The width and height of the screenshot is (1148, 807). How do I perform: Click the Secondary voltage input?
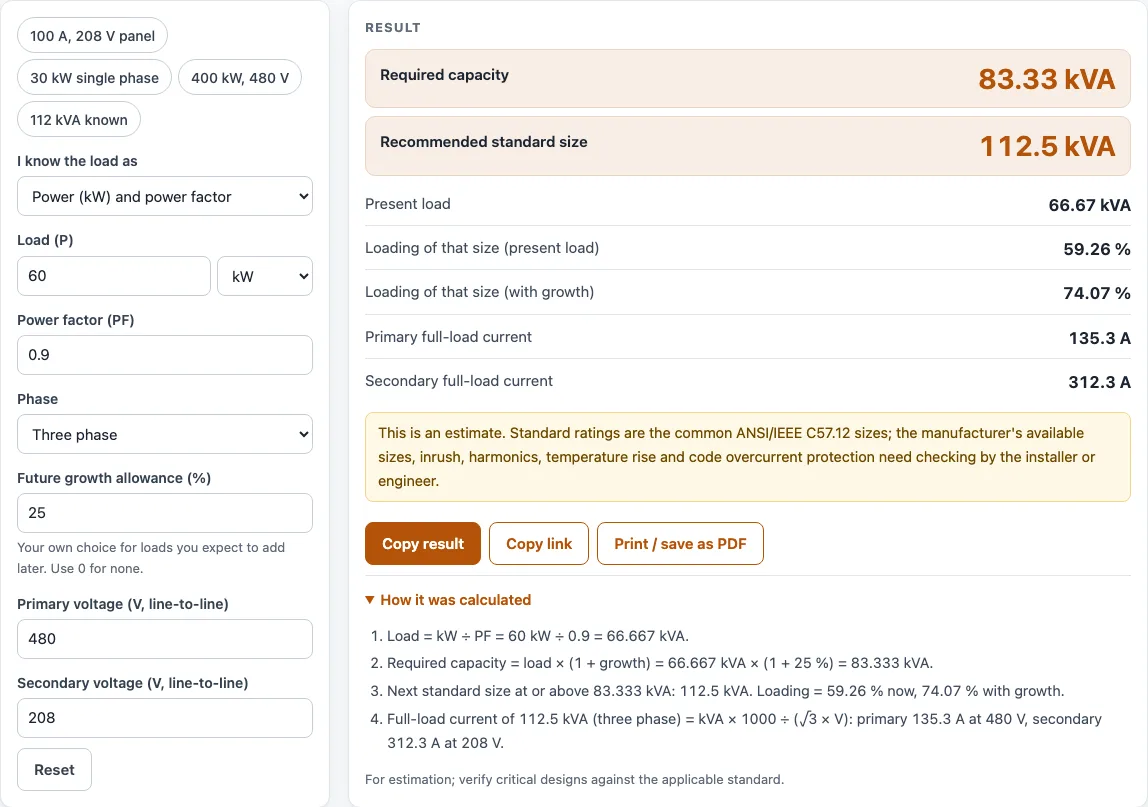click(165, 718)
